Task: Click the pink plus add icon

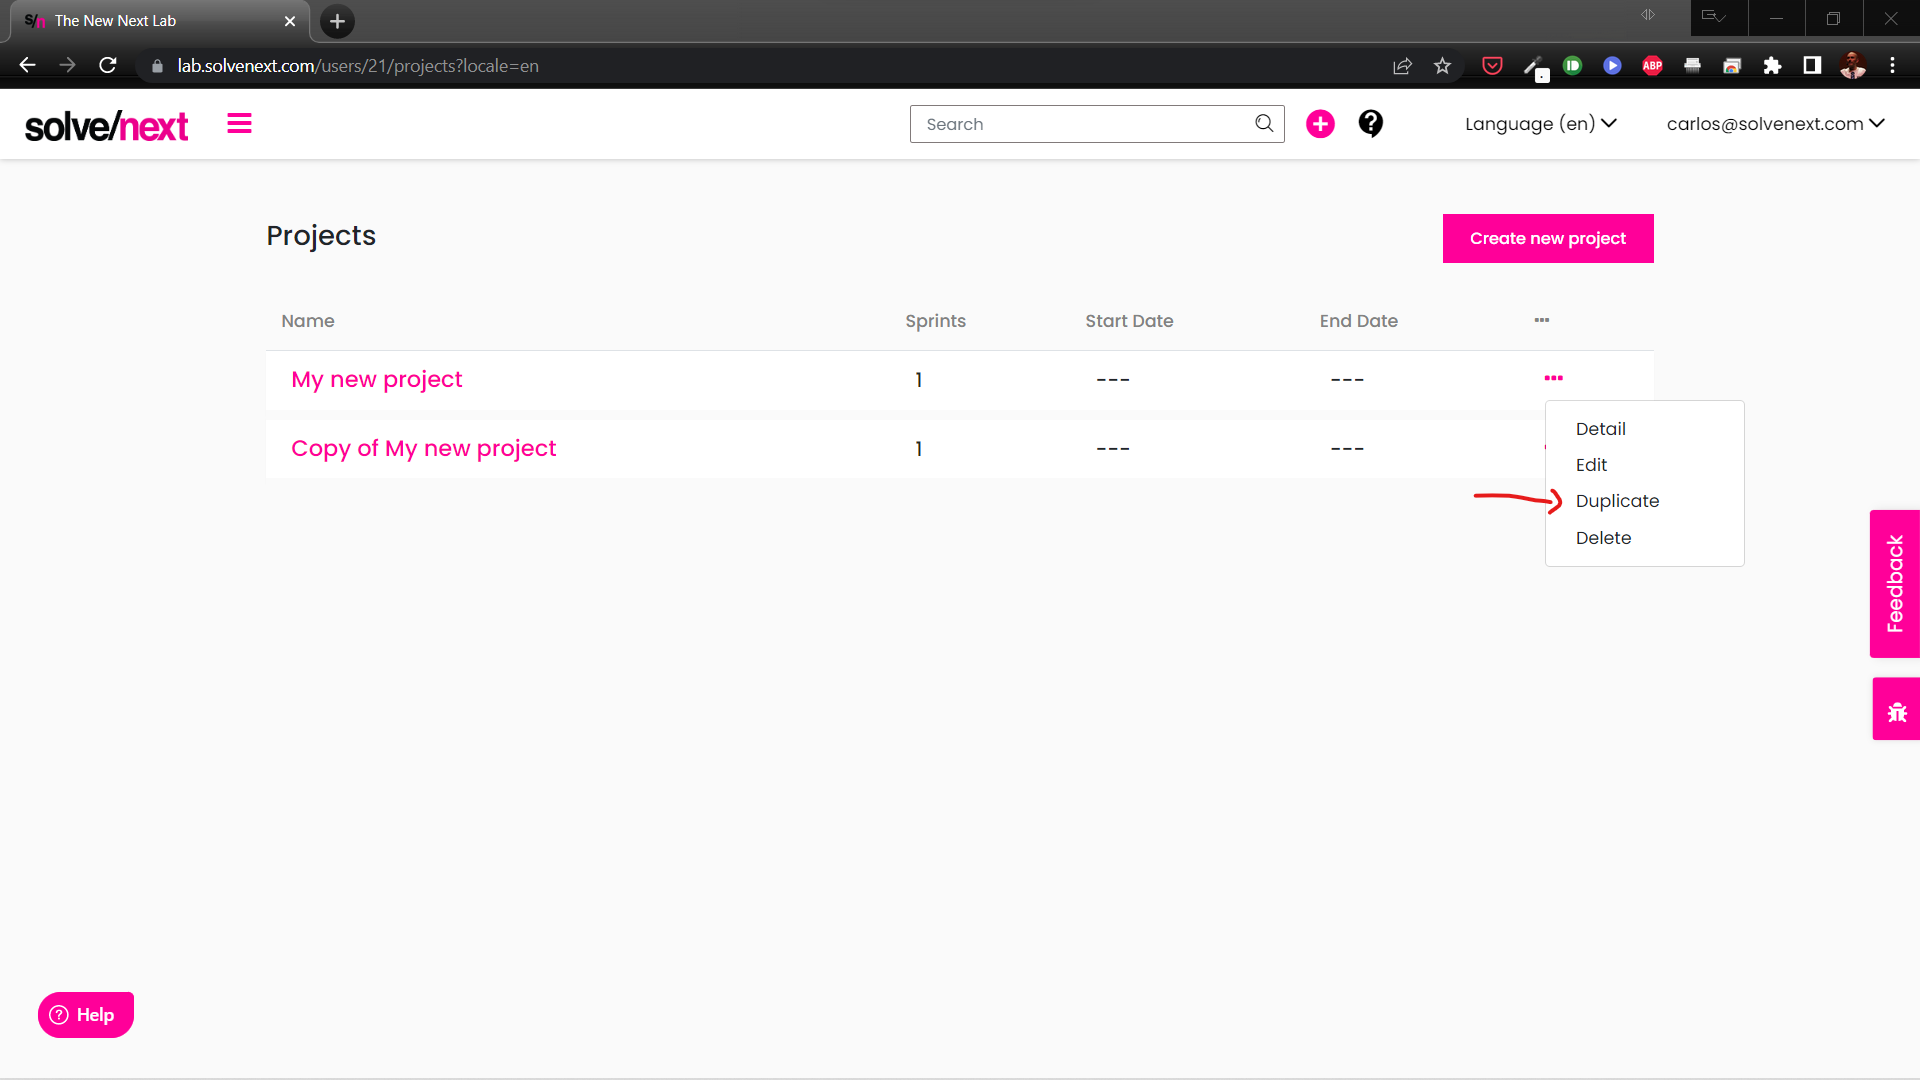Action: tap(1320, 124)
